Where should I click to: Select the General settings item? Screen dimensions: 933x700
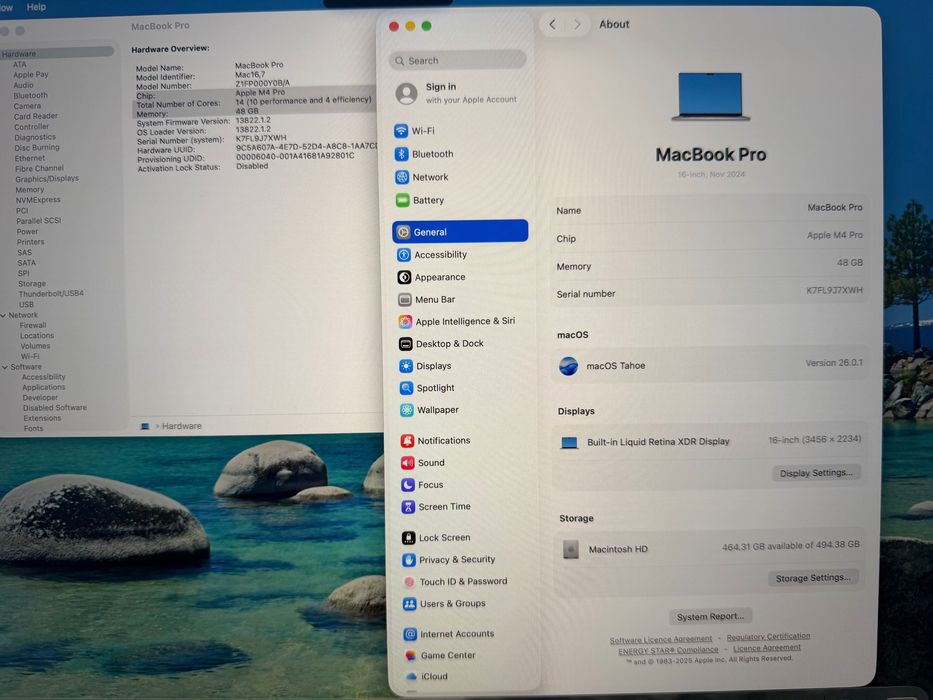pyautogui.click(x=460, y=232)
